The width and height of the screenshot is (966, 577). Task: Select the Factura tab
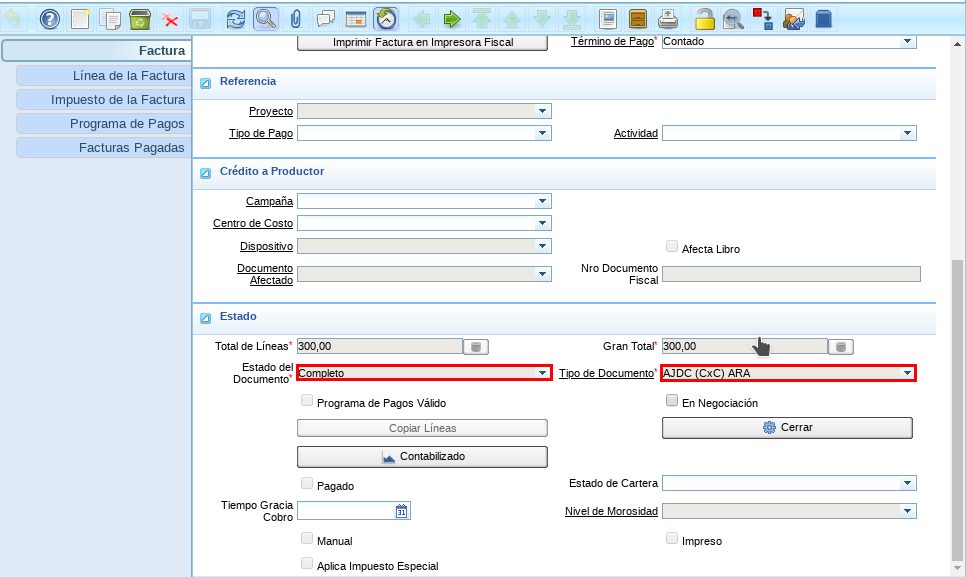[x=97, y=50]
